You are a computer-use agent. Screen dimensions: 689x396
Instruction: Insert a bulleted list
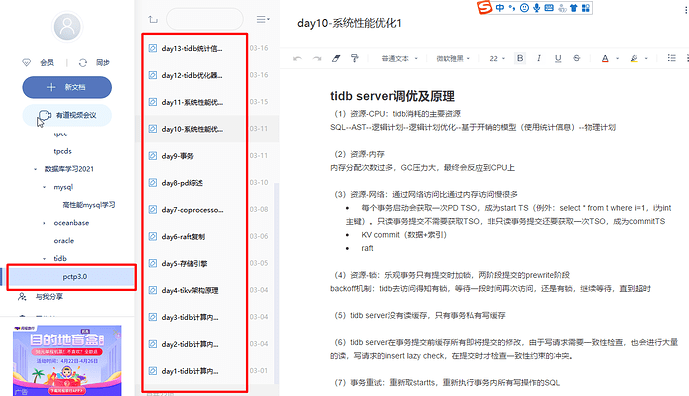(671, 58)
